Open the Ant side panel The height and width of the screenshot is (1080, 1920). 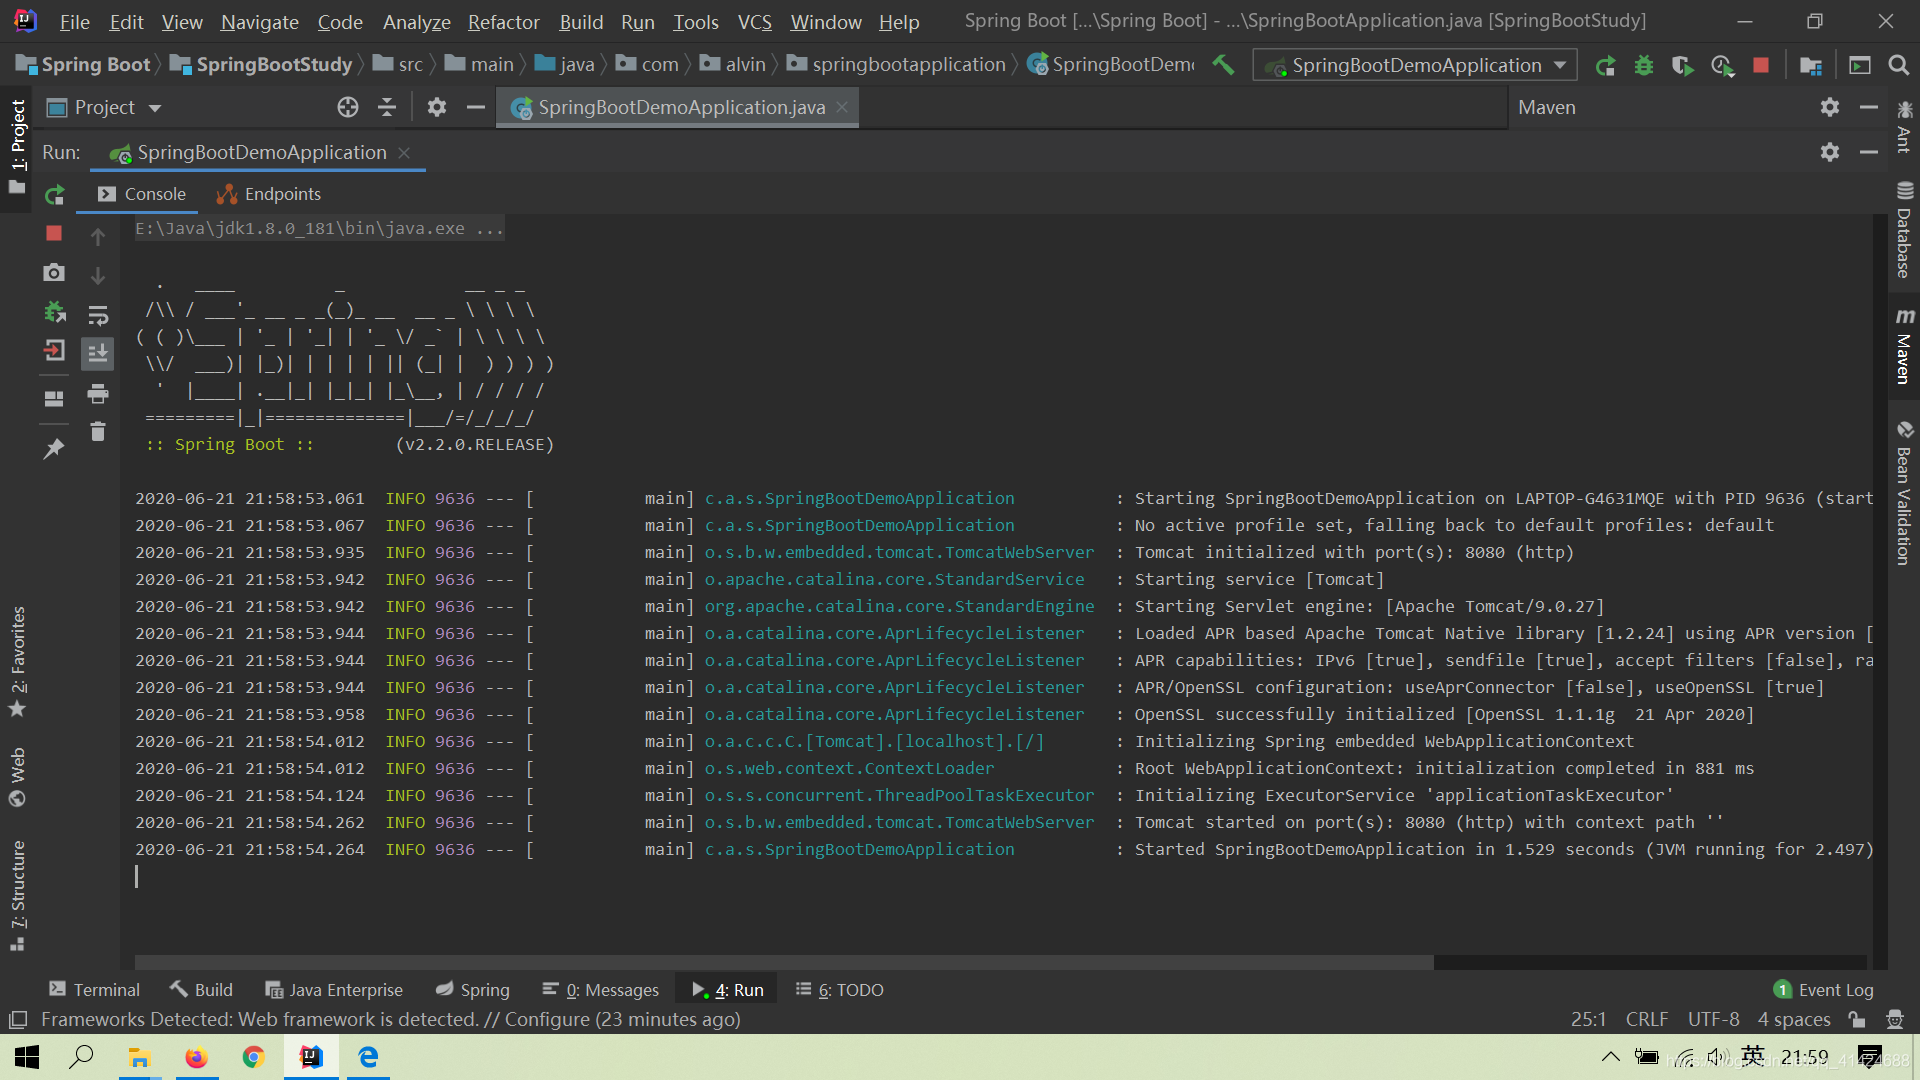click(1904, 126)
